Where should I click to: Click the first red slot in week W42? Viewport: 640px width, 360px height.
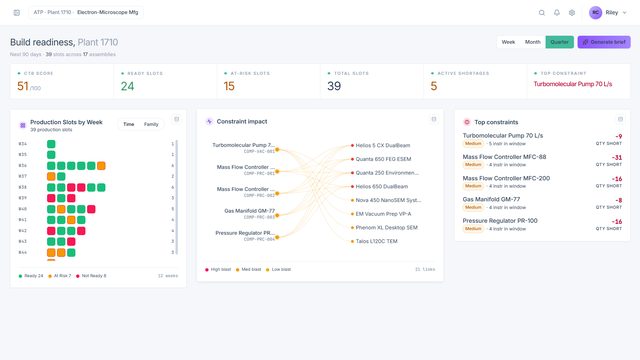click(51, 231)
